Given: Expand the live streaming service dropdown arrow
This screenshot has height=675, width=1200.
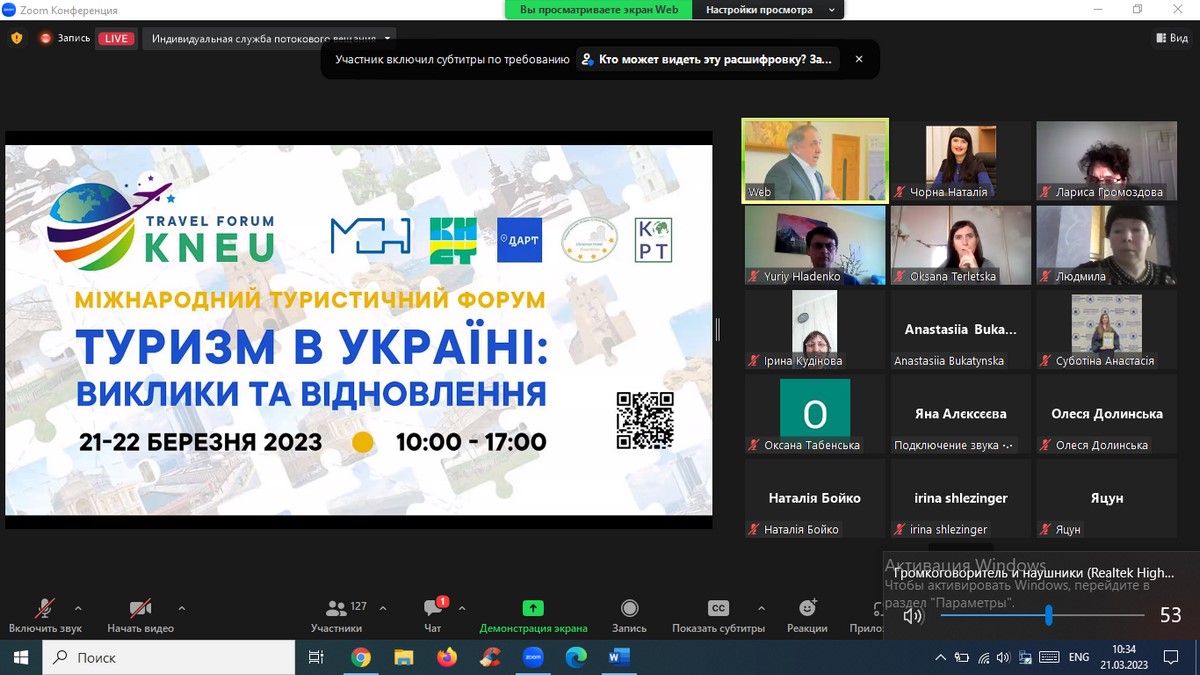Looking at the screenshot, I should 388,38.
